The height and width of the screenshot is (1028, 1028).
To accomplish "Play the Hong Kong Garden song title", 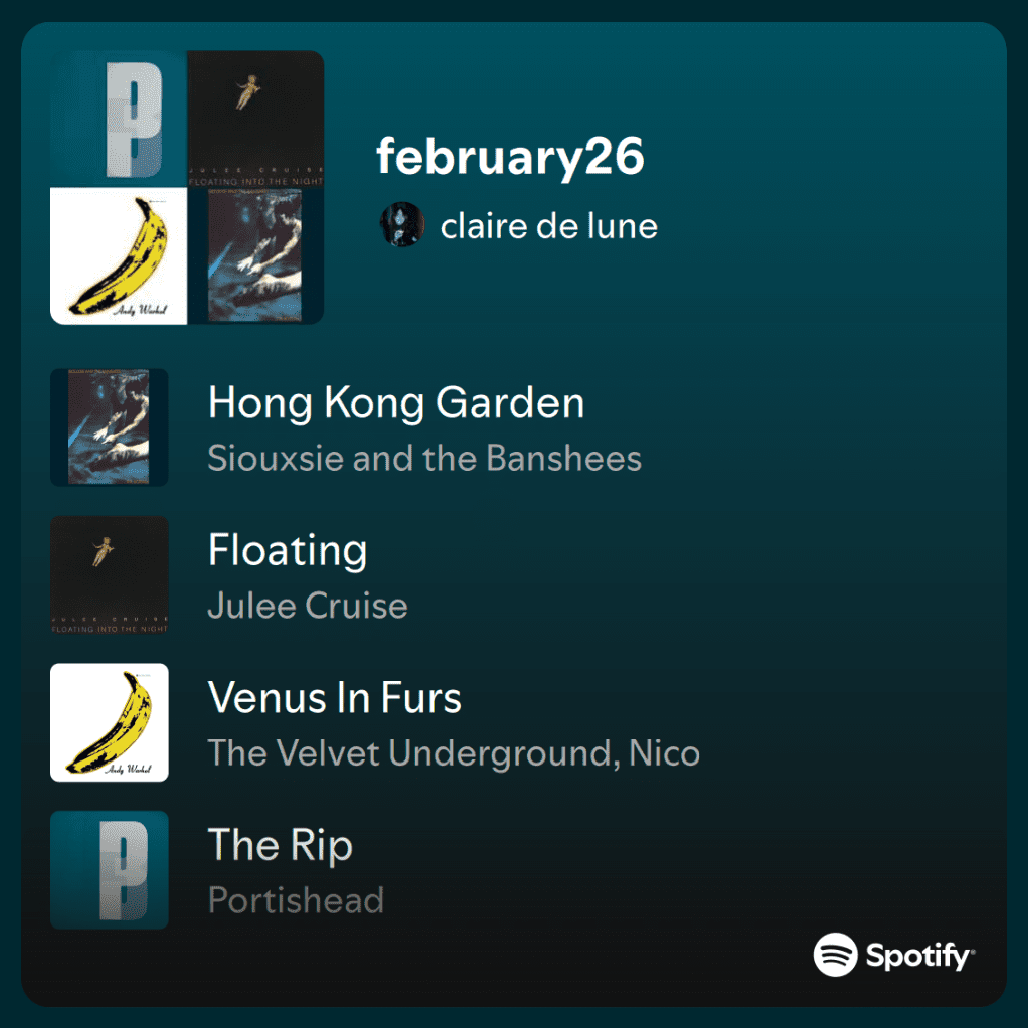I will (x=396, y=402).
